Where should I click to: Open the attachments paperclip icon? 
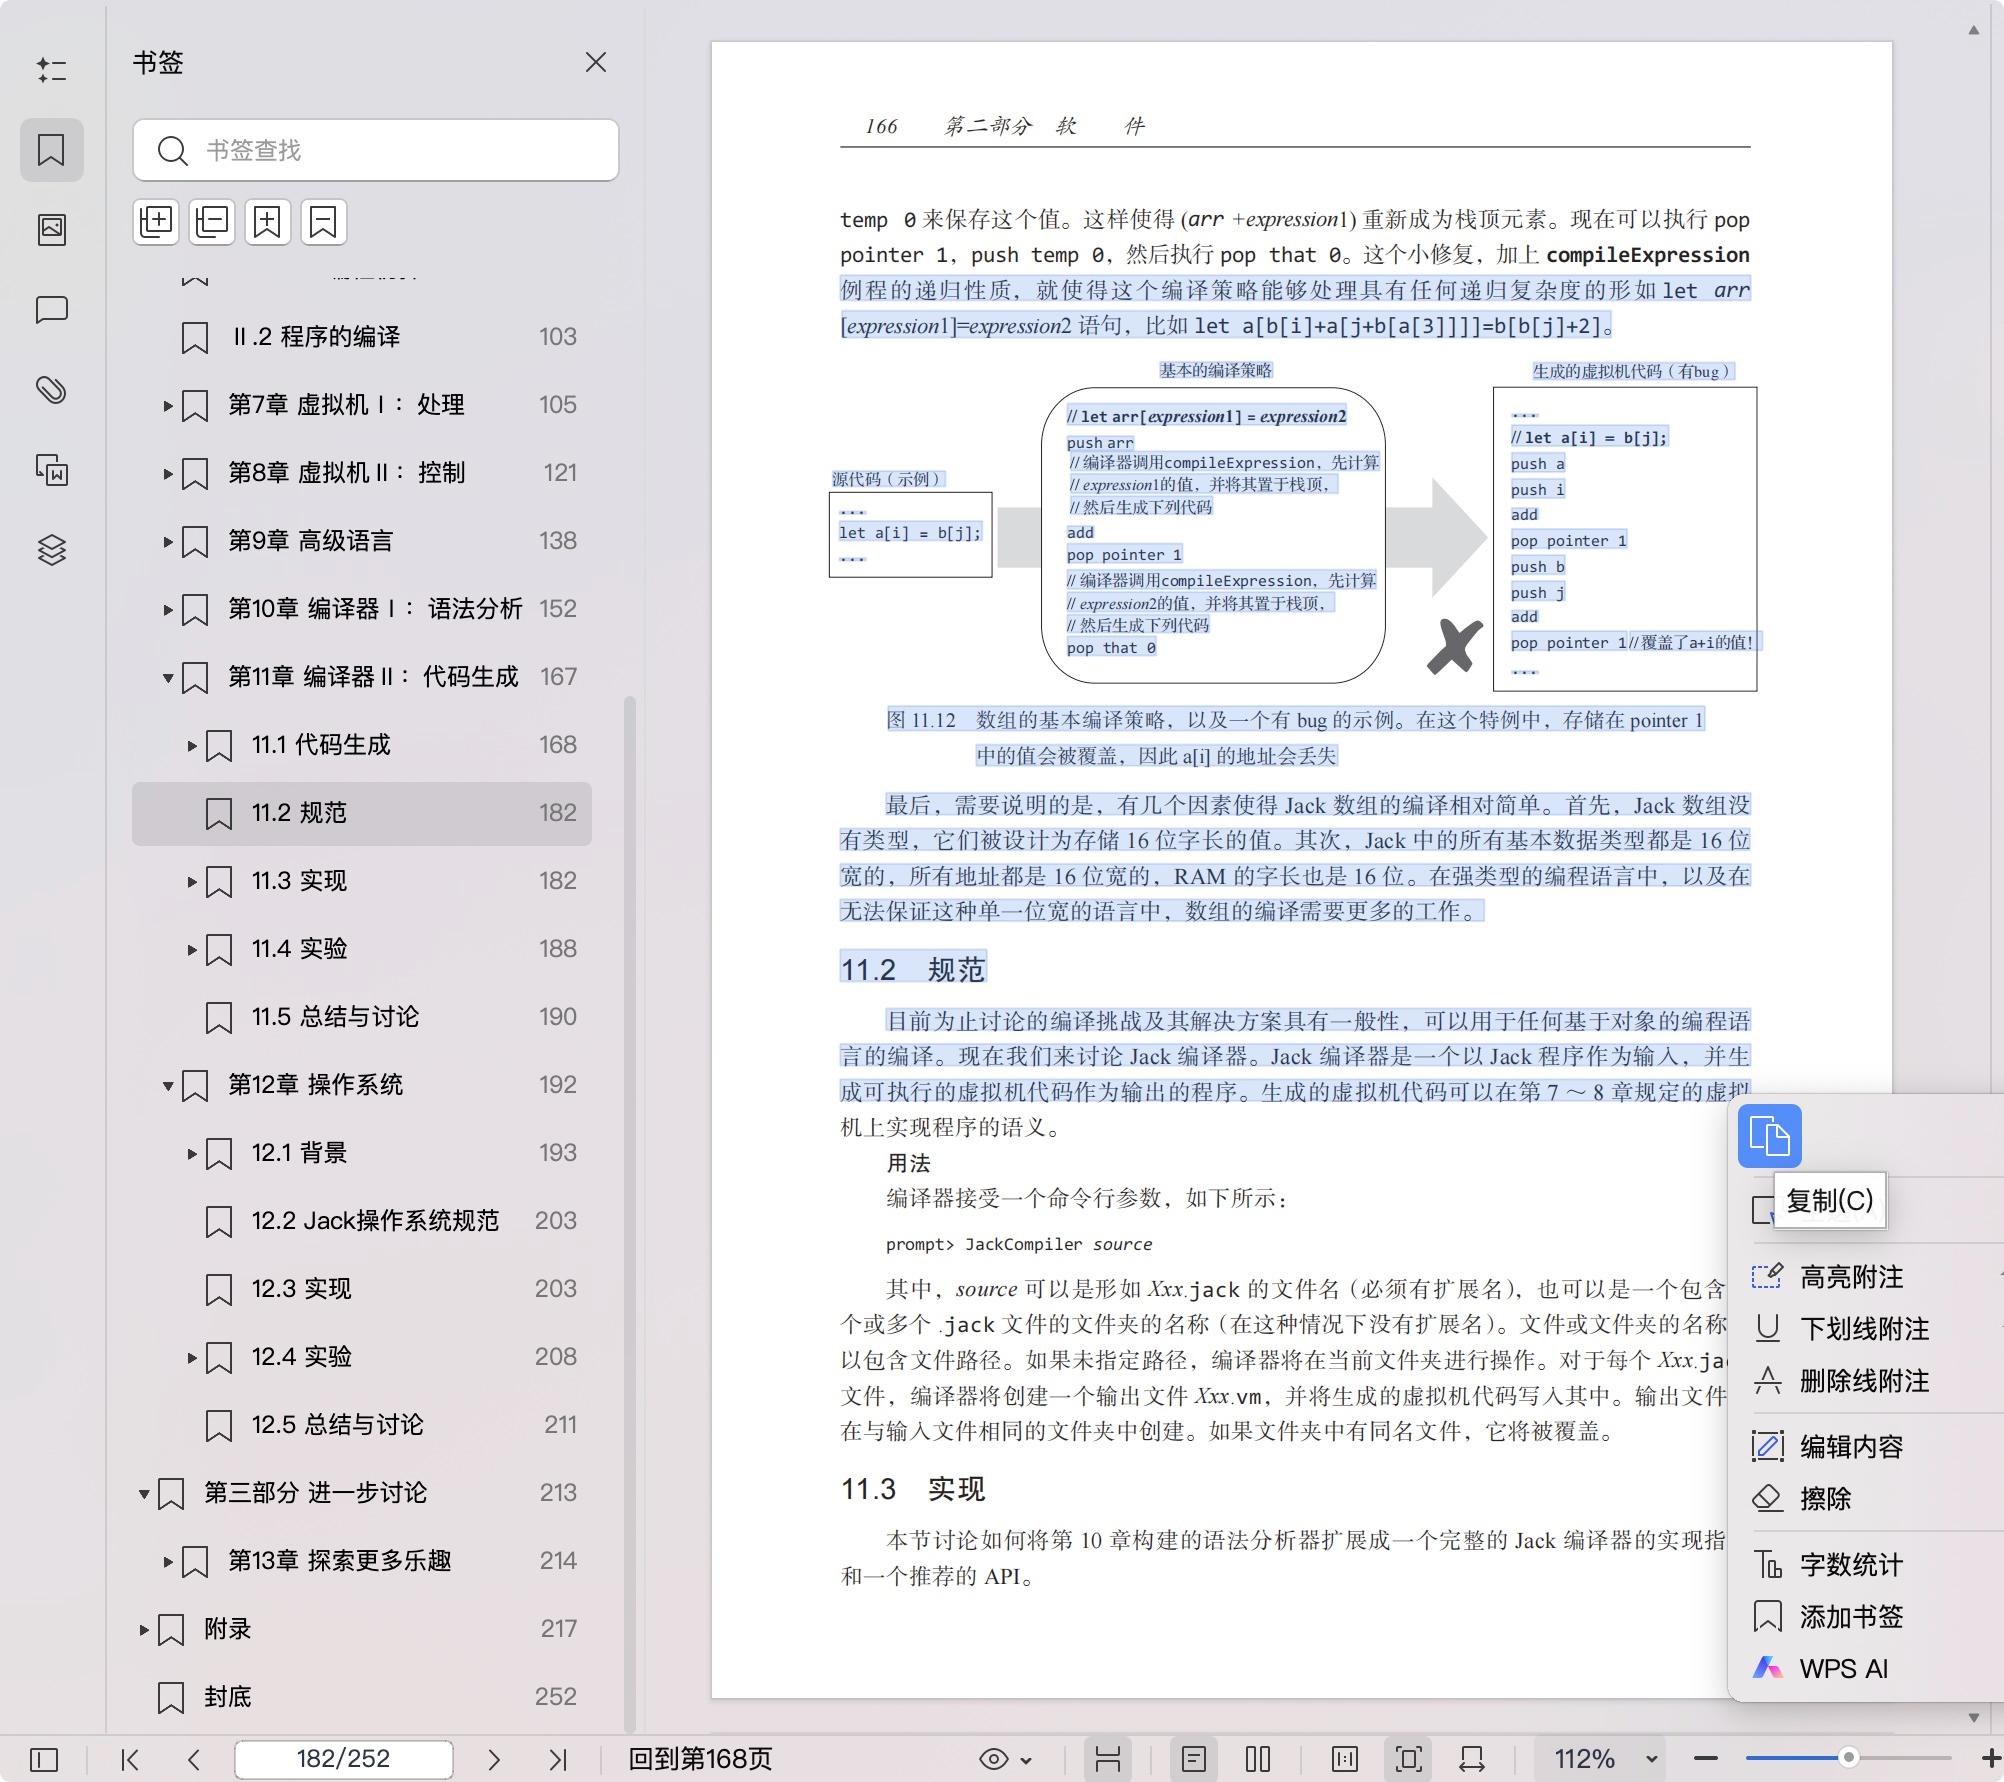tap(52, 391)
